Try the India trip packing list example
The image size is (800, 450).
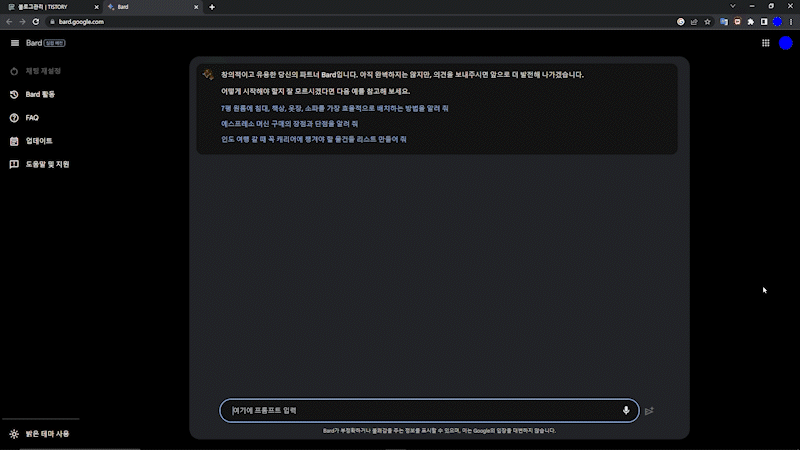(x=313, y=139)
